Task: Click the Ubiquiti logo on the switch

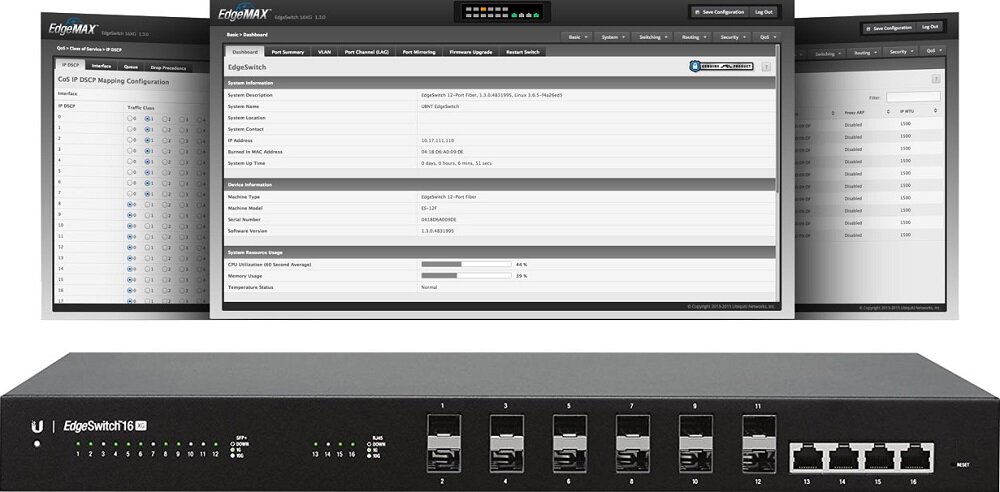Action: pyautogui.click(x=38, y=426)
